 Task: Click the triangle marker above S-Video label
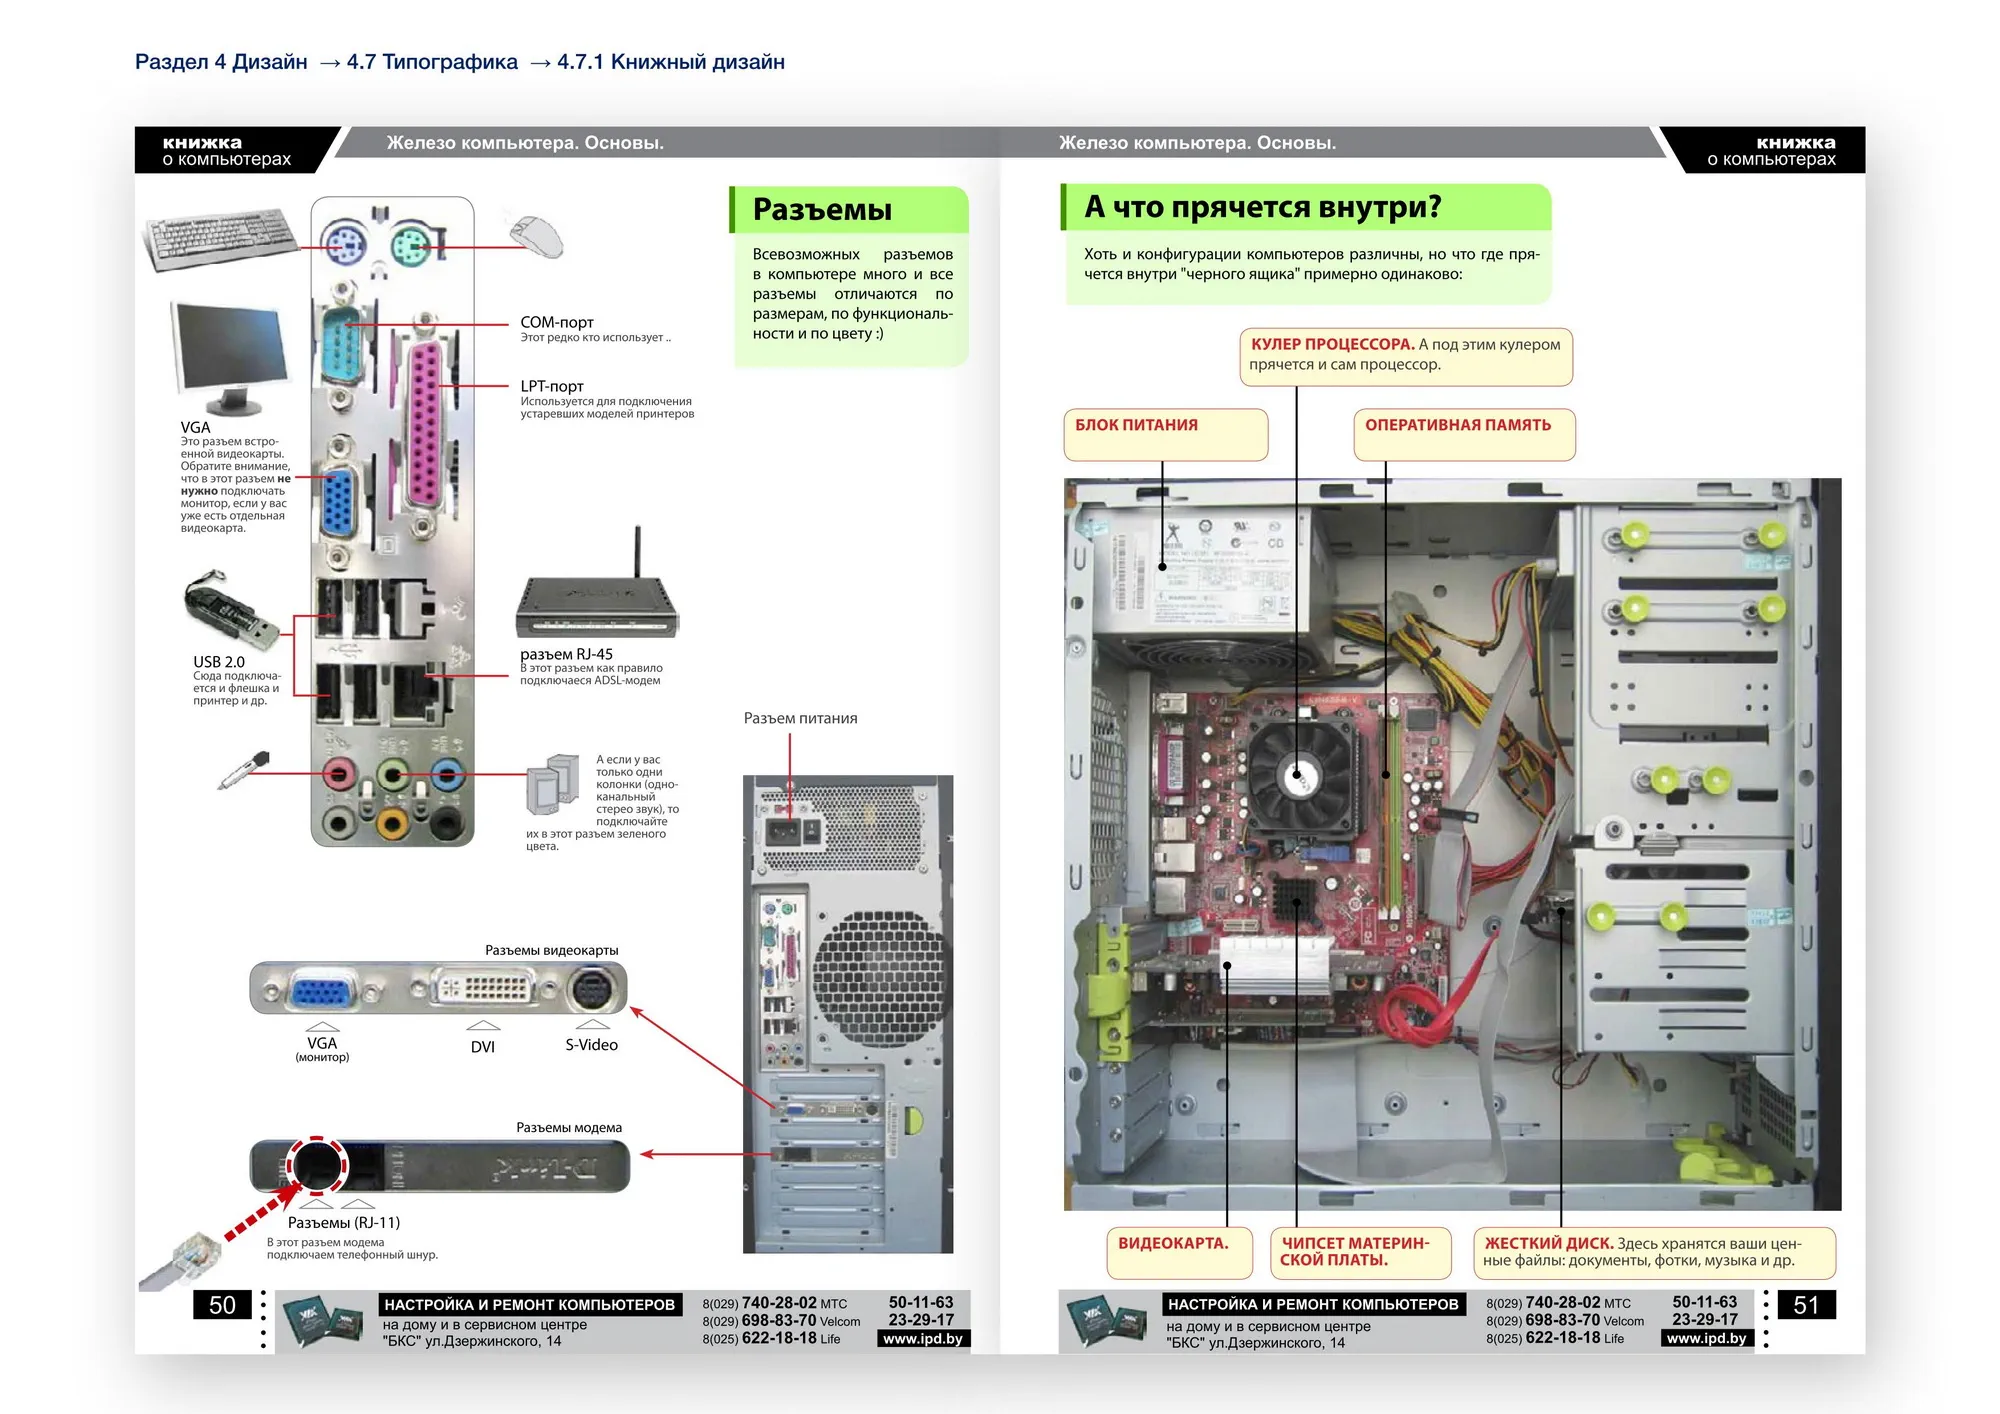pos(592,1024)
